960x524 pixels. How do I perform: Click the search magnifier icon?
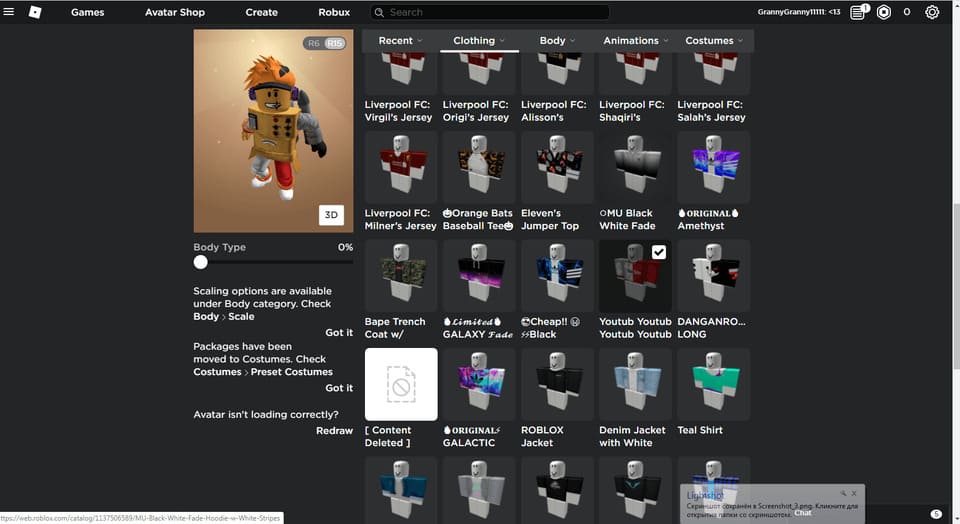(x=379, y=13)
